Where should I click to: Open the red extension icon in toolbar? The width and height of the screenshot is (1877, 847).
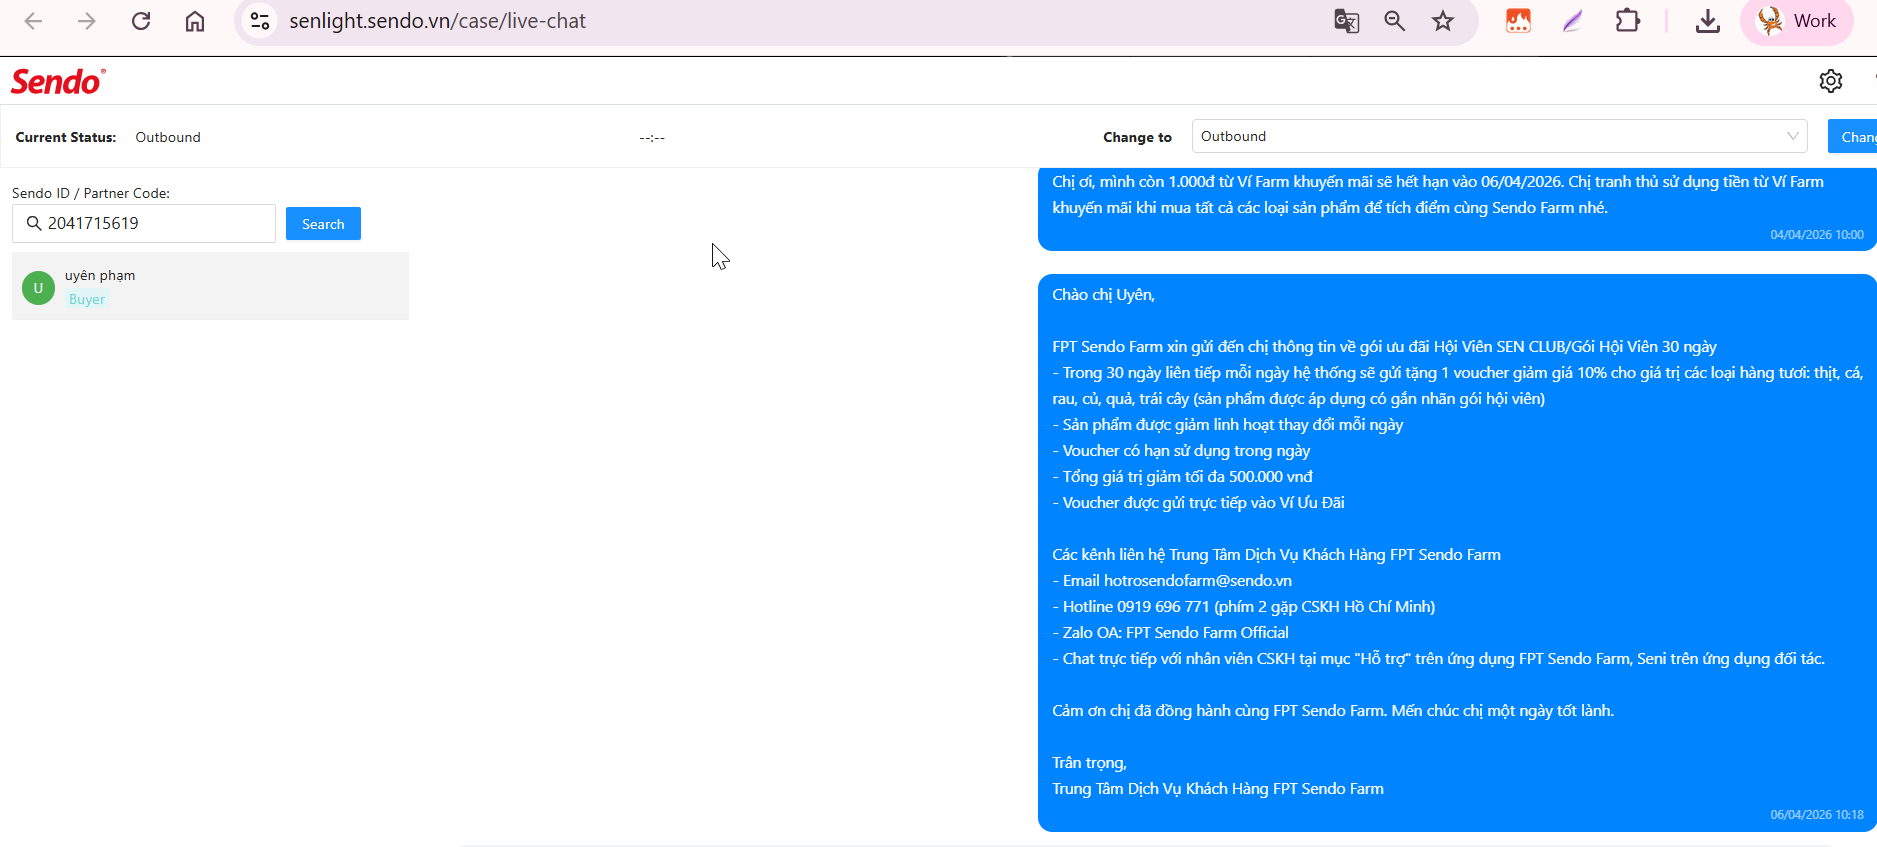click(x=1519, y=21)
